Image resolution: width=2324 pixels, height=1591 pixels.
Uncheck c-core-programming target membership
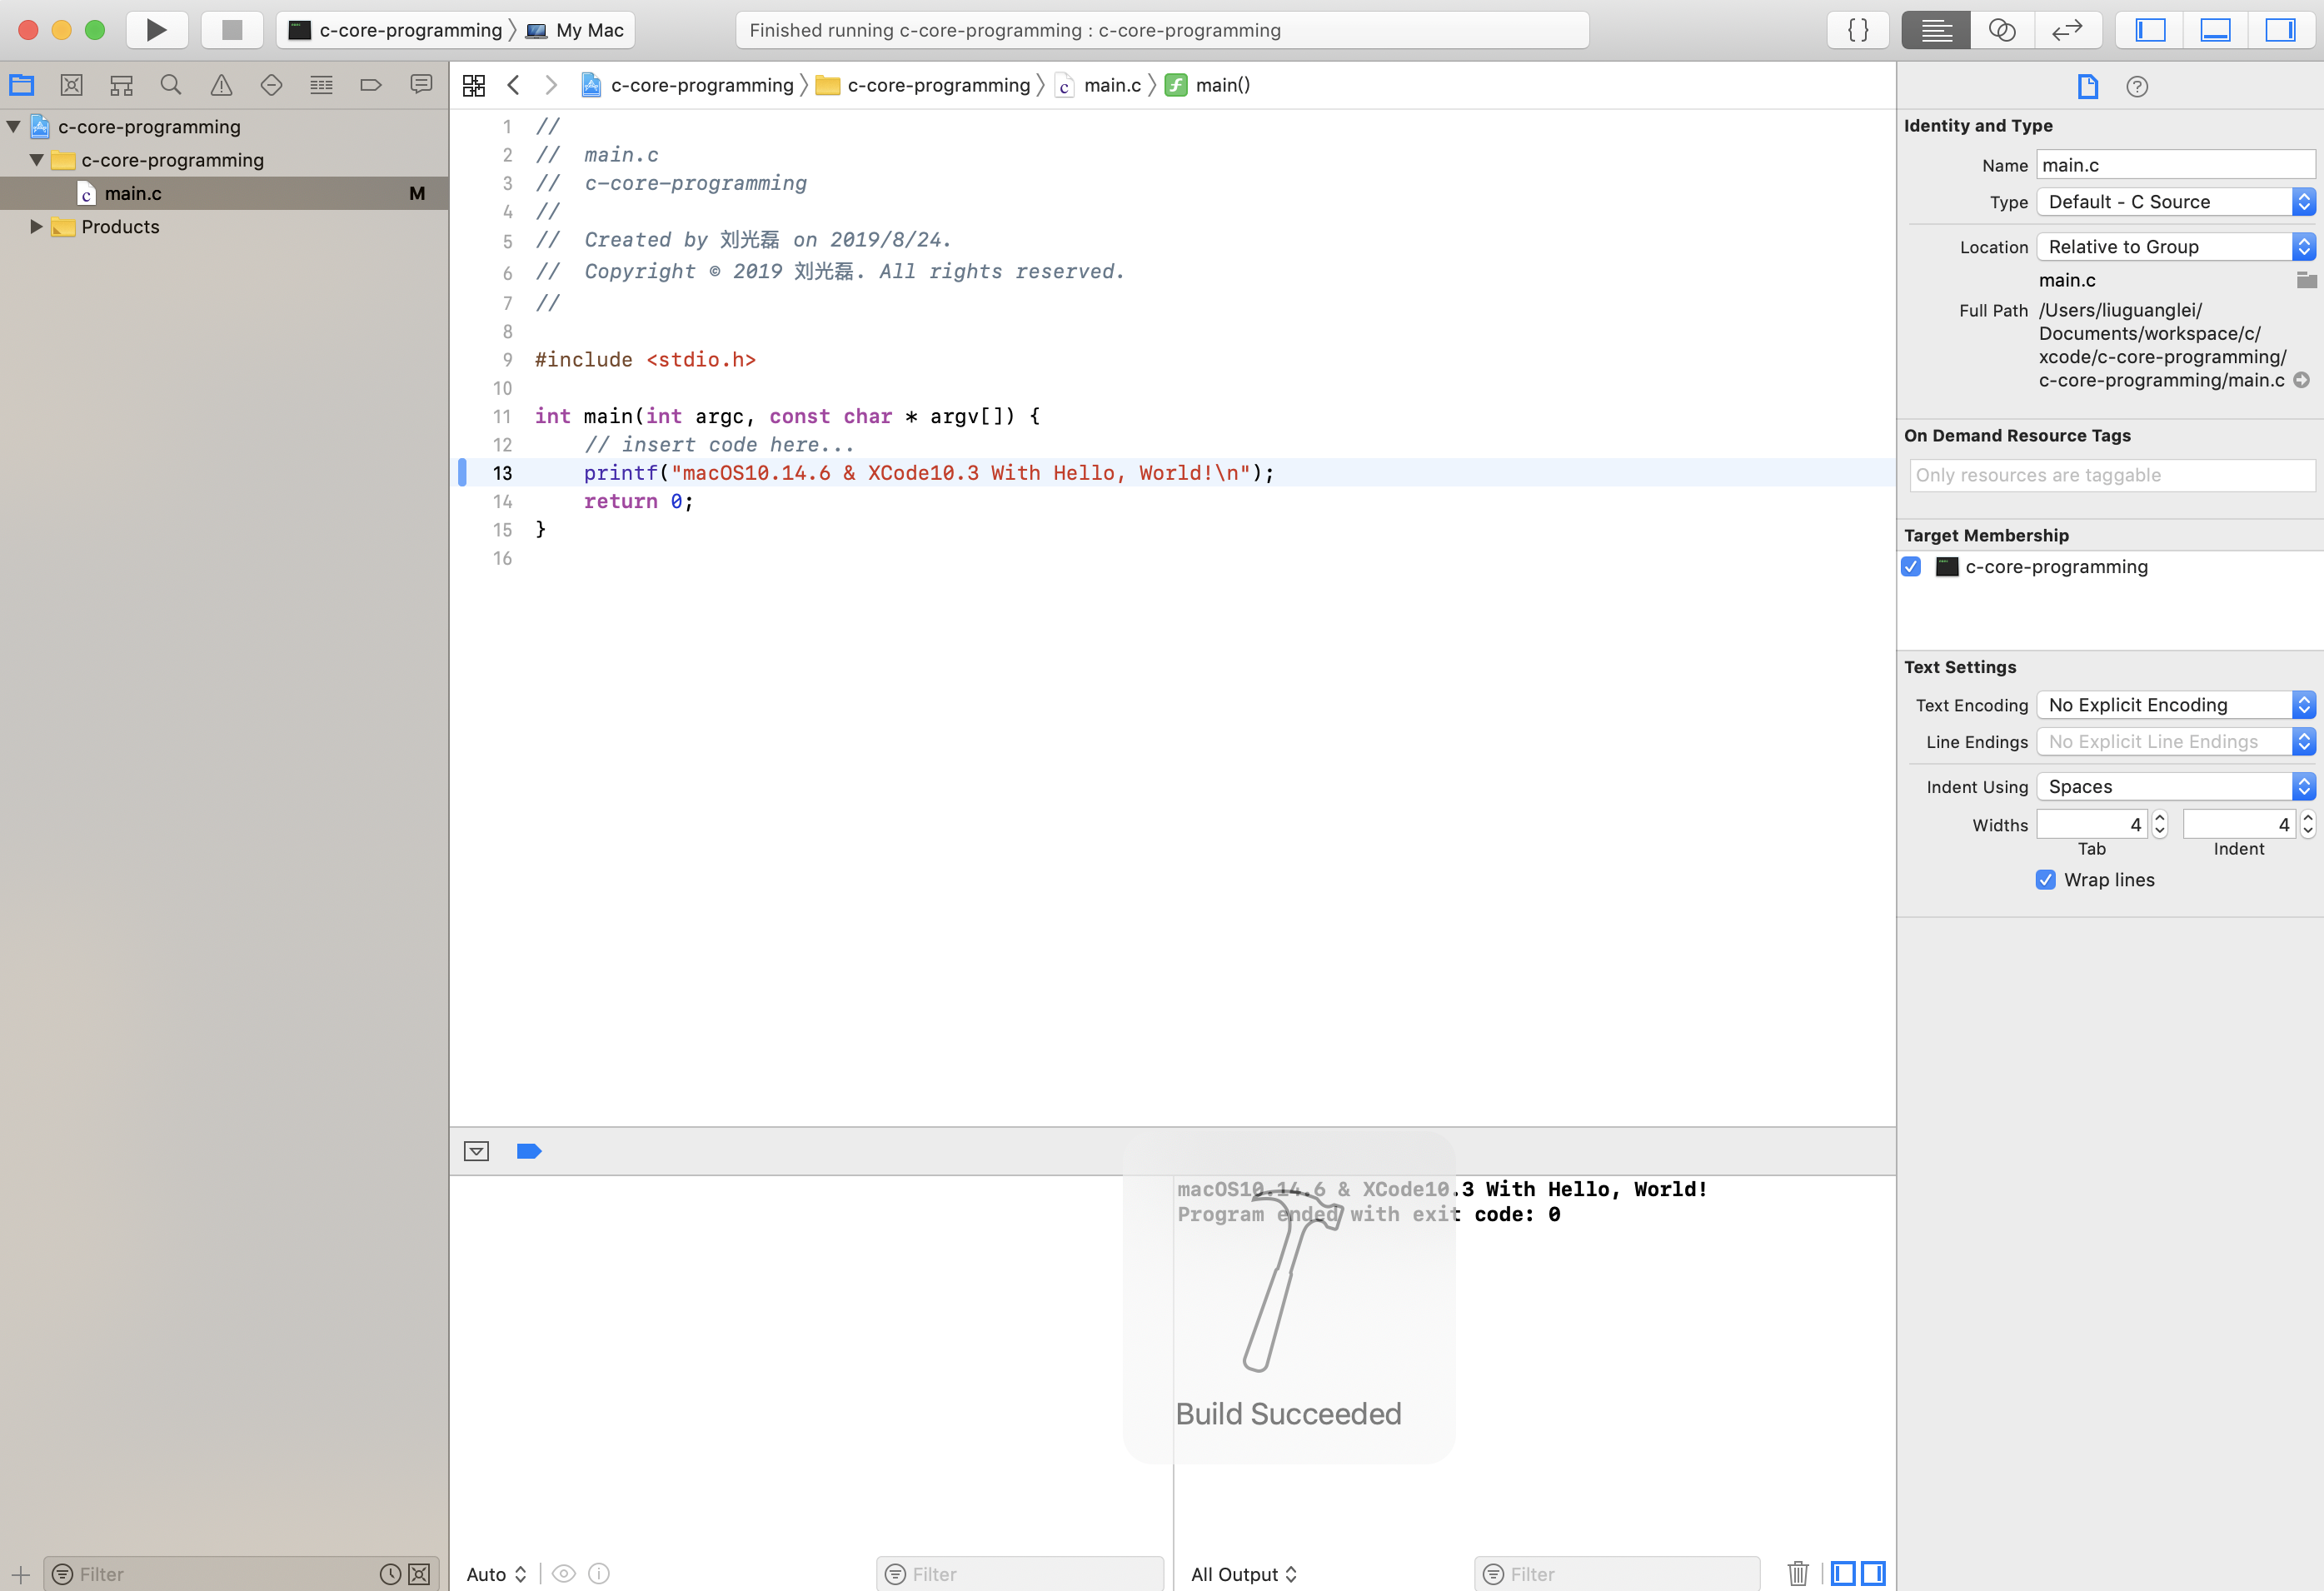tap(1911, 566)
